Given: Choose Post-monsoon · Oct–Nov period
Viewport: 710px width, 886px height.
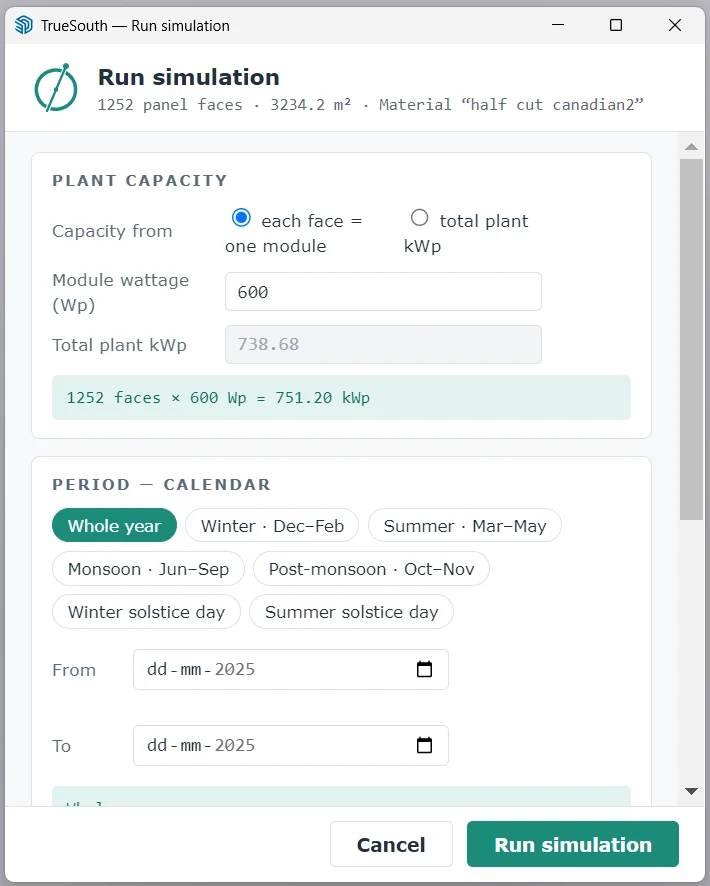Looking at the screenshot, I should coord(371,568).
